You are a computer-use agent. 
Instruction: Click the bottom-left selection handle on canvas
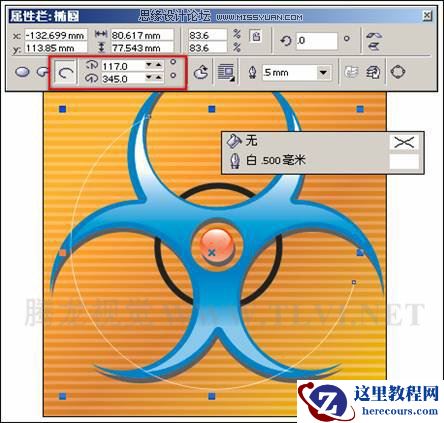pos(63,396)
